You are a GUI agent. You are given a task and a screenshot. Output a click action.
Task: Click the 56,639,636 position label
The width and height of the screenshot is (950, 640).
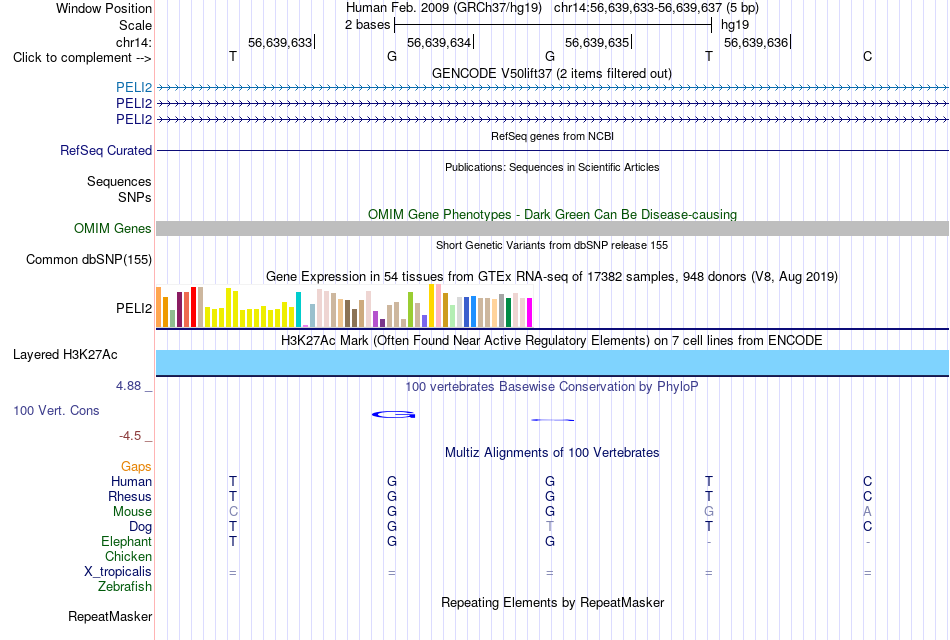point(756,42)
